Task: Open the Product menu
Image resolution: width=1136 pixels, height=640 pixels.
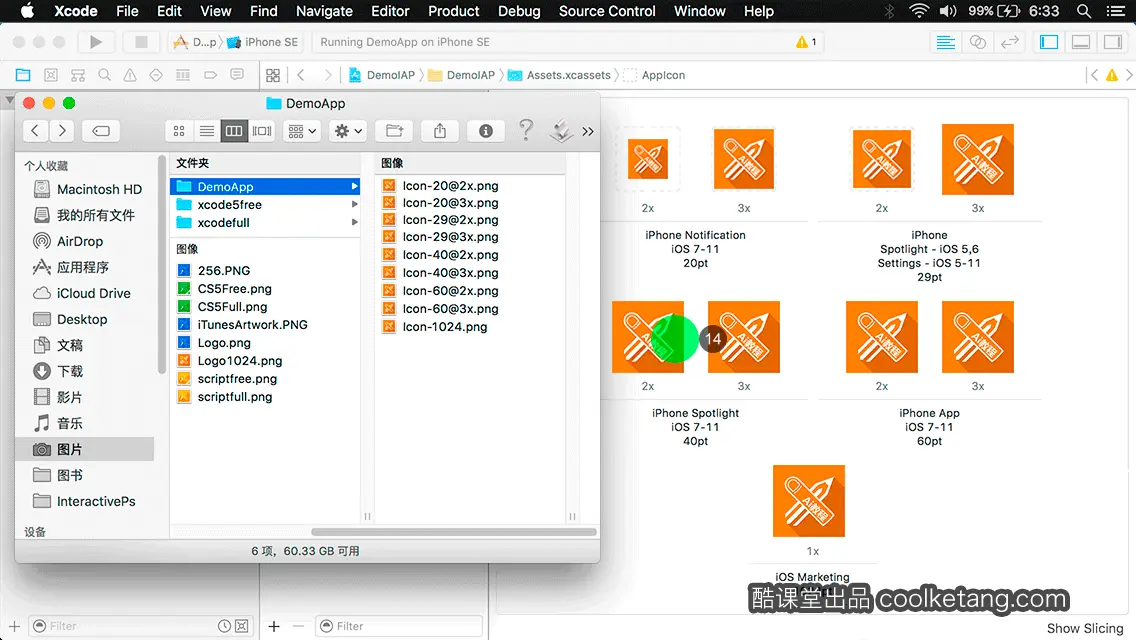Action: point(454,11)
